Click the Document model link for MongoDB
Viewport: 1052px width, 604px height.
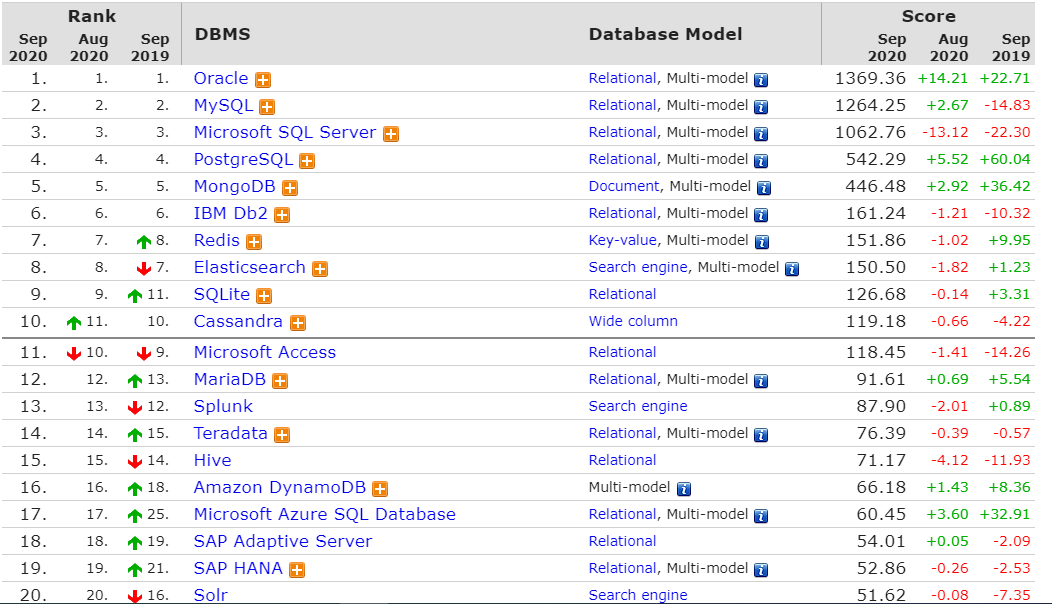click(624, 186)
